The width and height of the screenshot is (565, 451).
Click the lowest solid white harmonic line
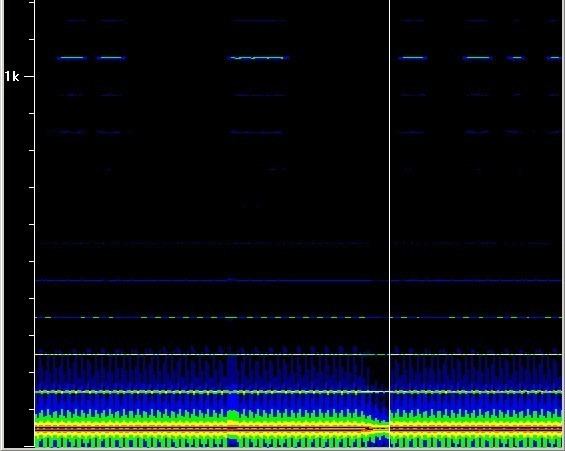[299, 392]
